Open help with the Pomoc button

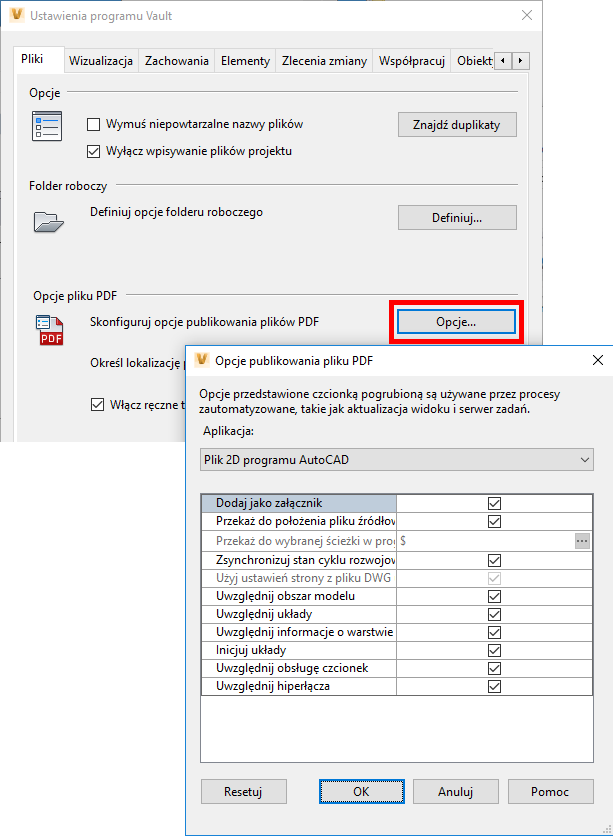[x=550, y=792]
